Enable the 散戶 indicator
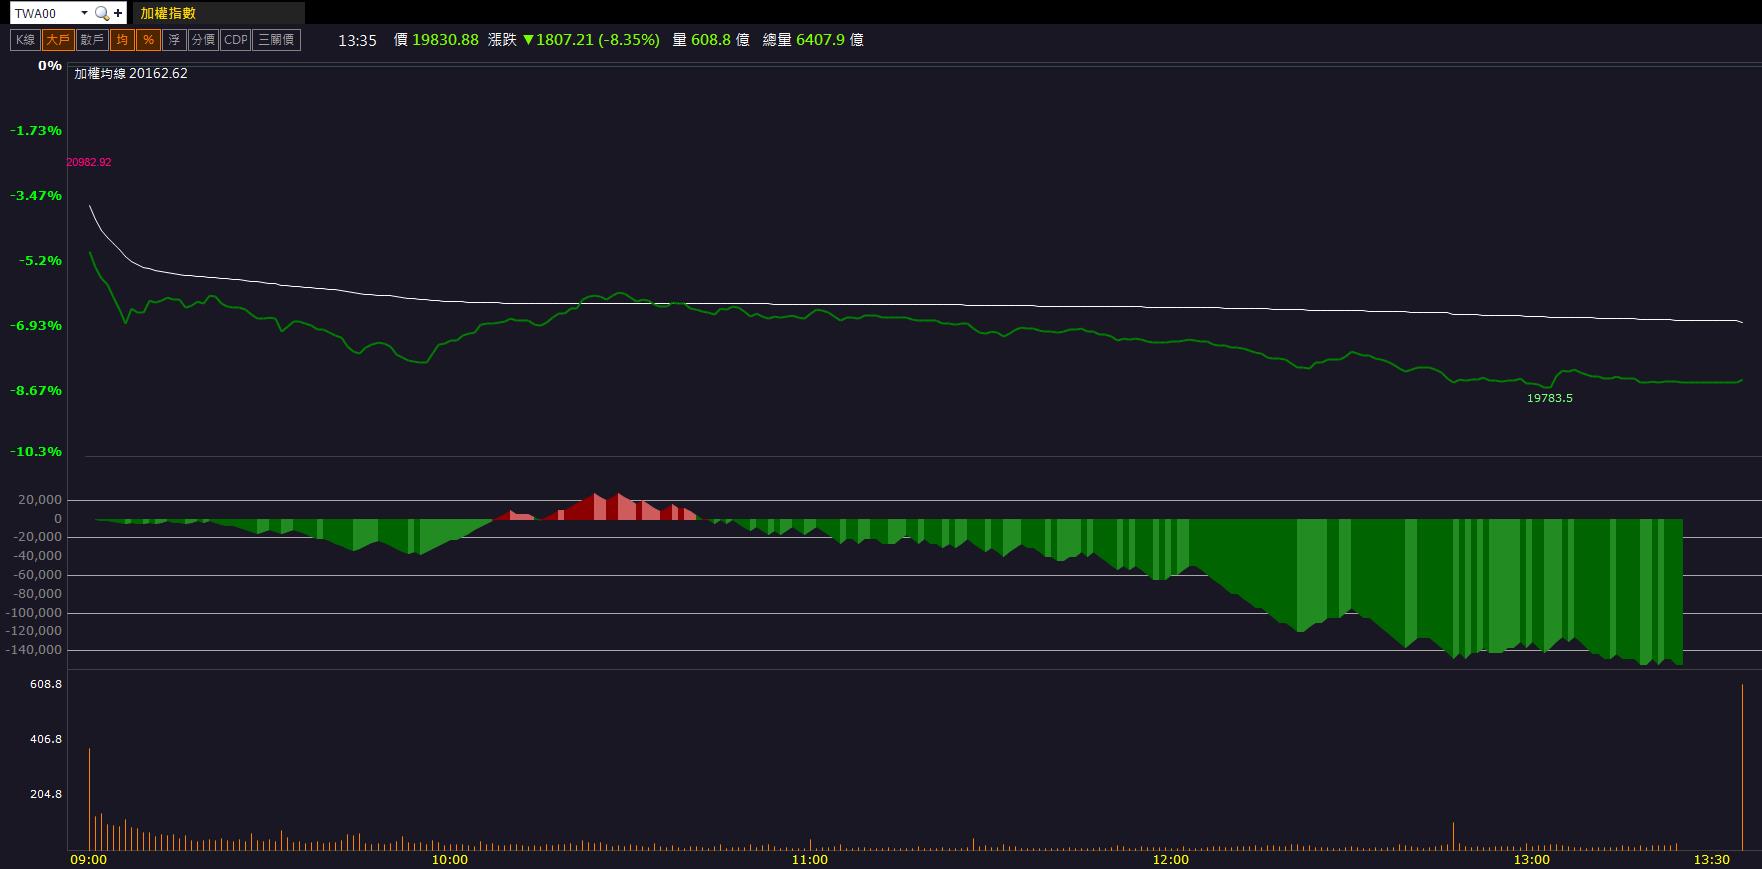 (x=92, y=40)
